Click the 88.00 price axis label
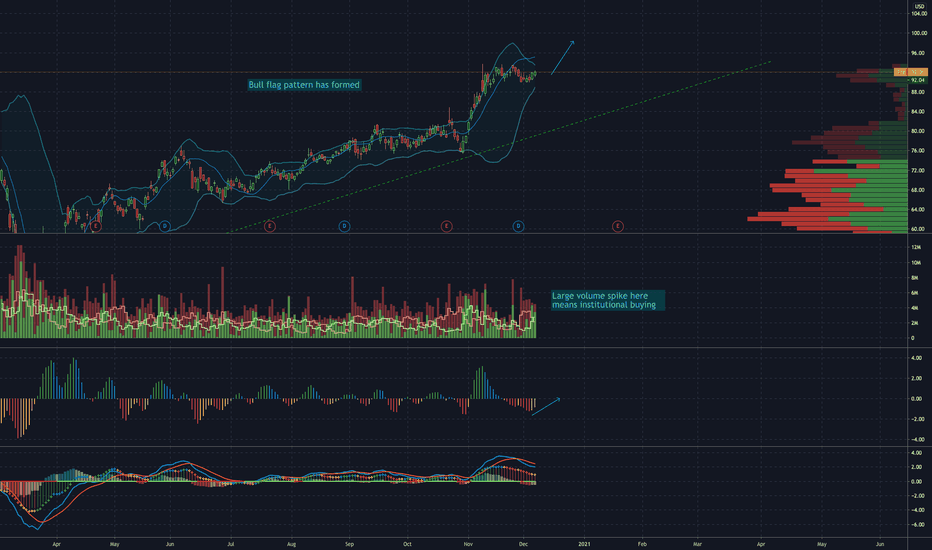Viewport: 932px width, 550px height. tap(918, 92)
